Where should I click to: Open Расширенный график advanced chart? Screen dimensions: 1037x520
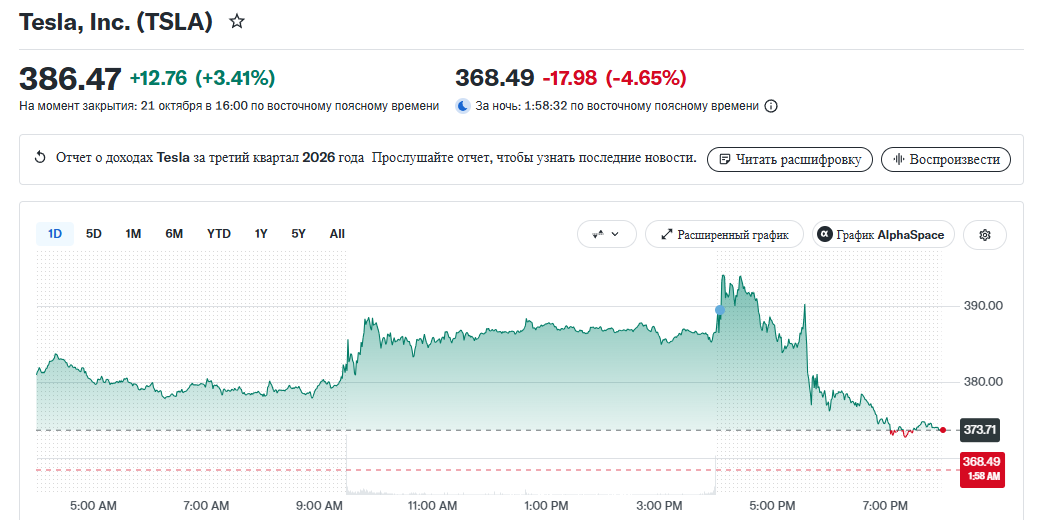click(724, 235)
